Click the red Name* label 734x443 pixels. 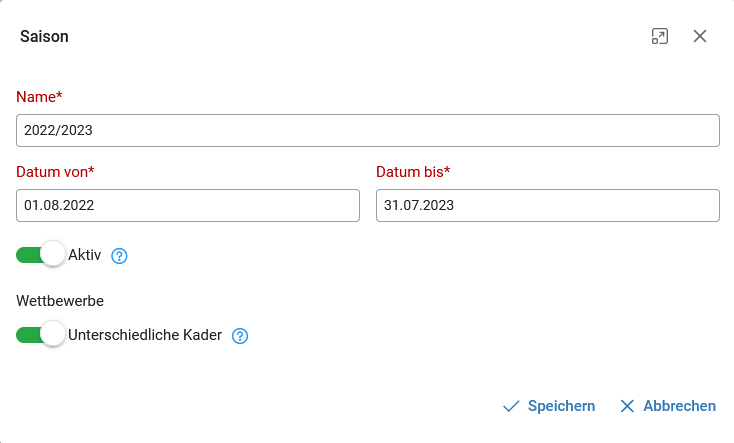point(39,96)
